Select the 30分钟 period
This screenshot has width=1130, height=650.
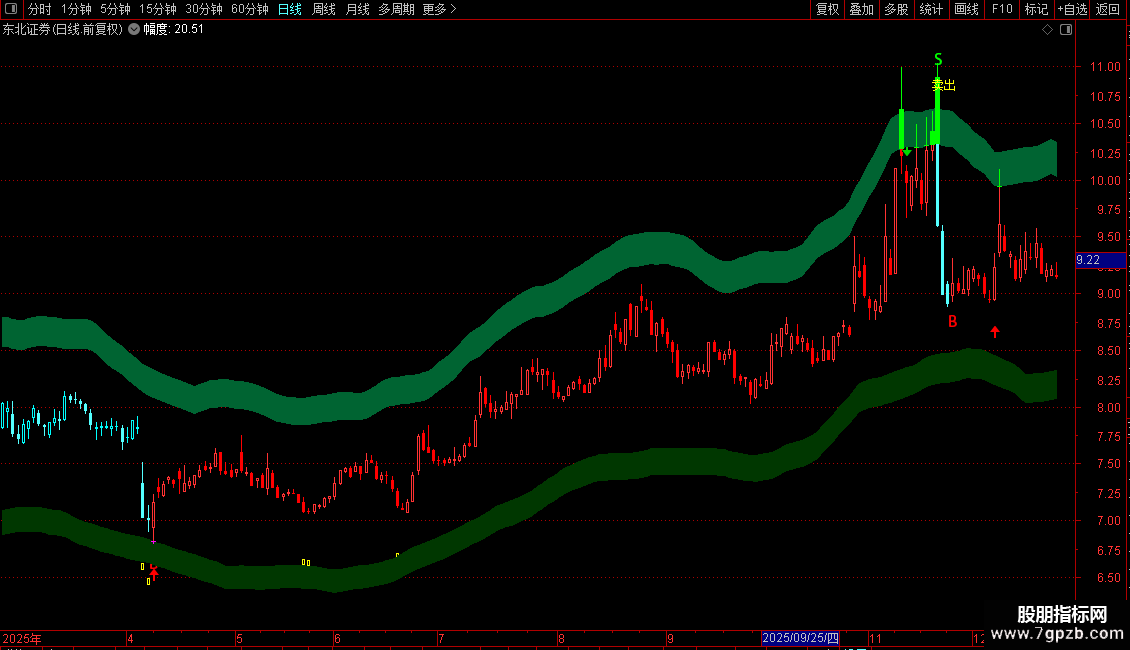(x=204, y=9)
